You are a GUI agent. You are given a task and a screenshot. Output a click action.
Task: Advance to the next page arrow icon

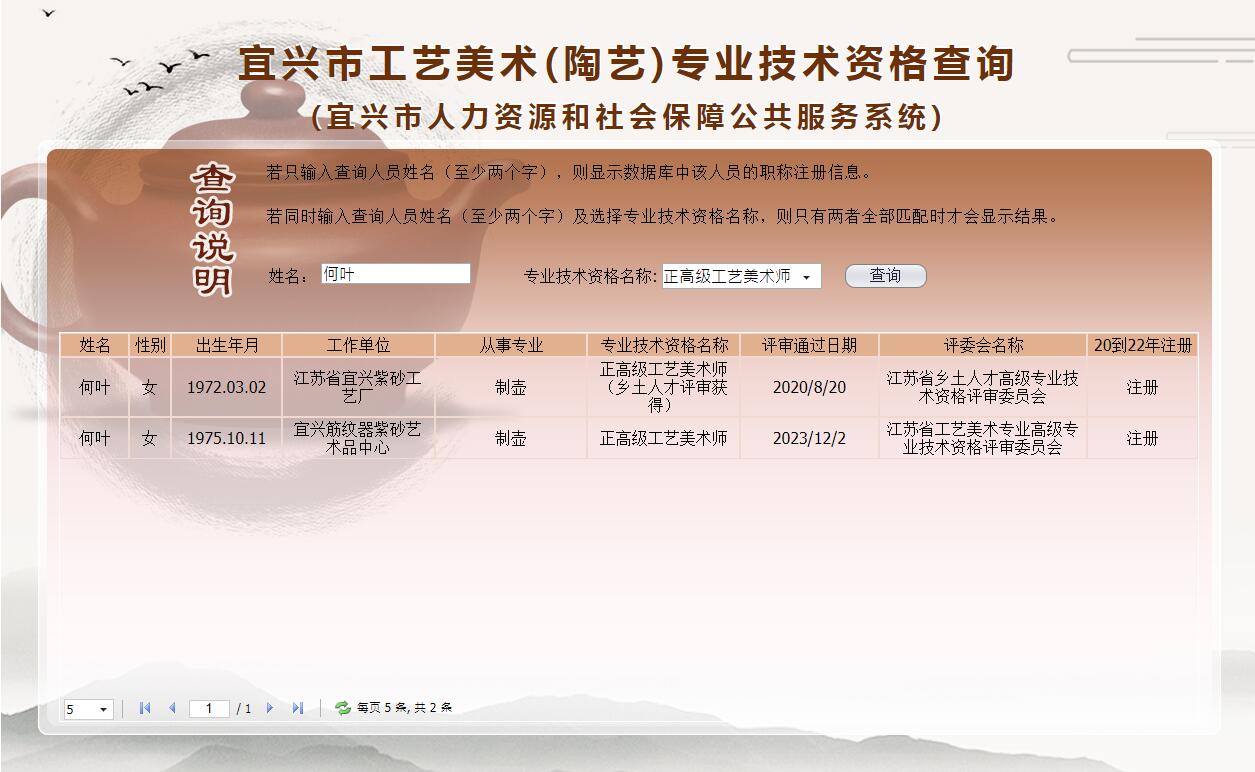[269, 709]
